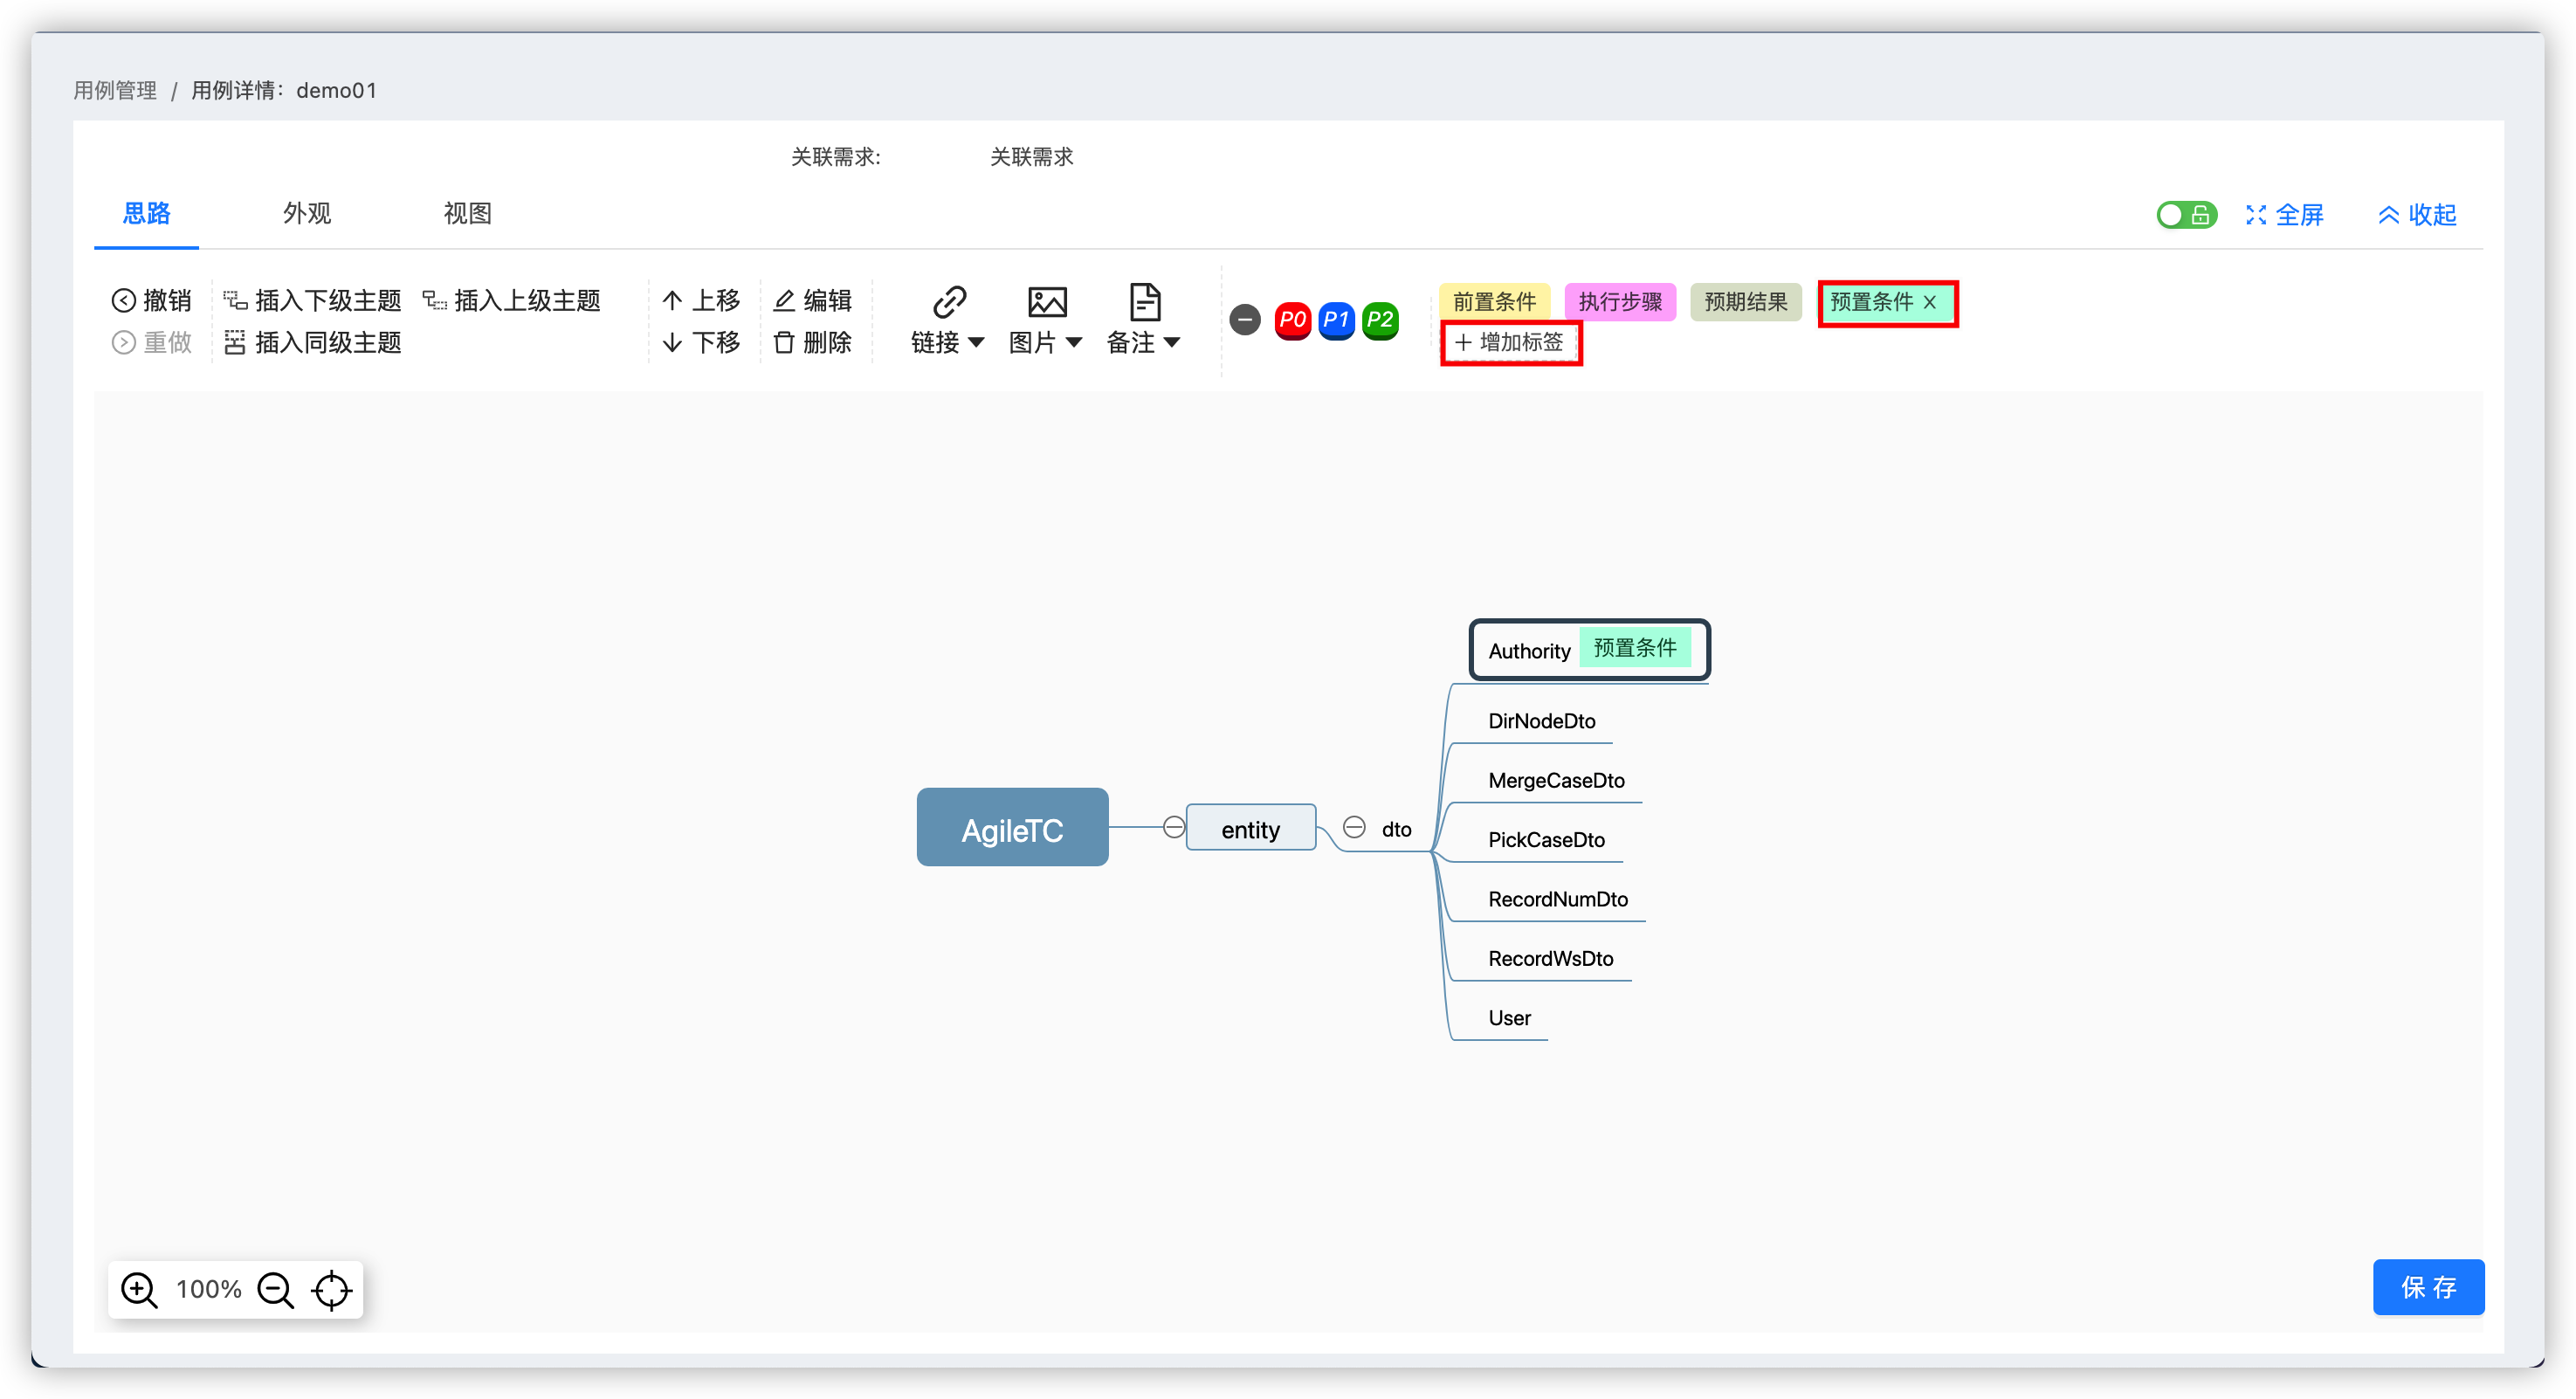Remove priority with gray minus icon
This screenshot has width=2576, height=1399.
click(1245, 320)
